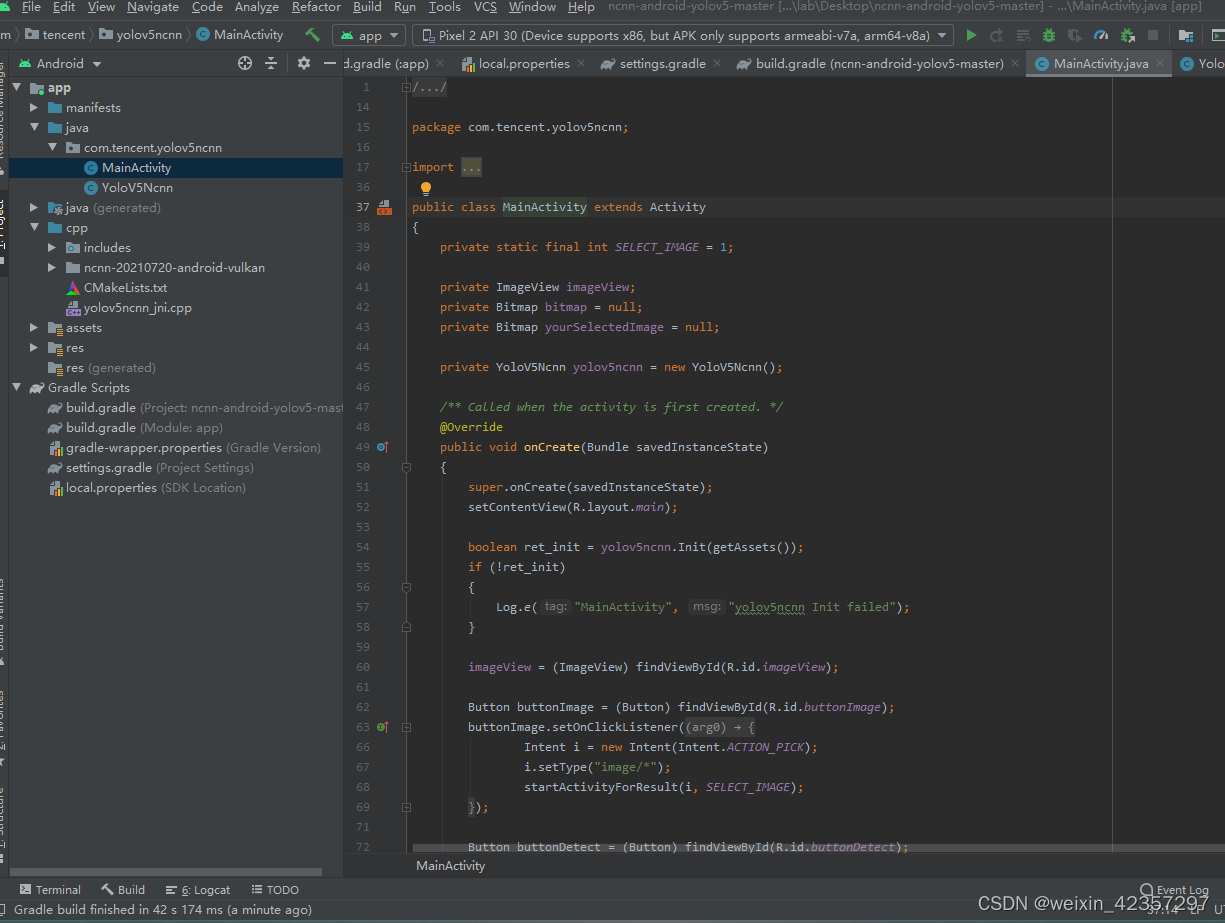Click the MainActivity breadcrumb in navigation bar
This screenshot has height=923, width=1225.
240,35
